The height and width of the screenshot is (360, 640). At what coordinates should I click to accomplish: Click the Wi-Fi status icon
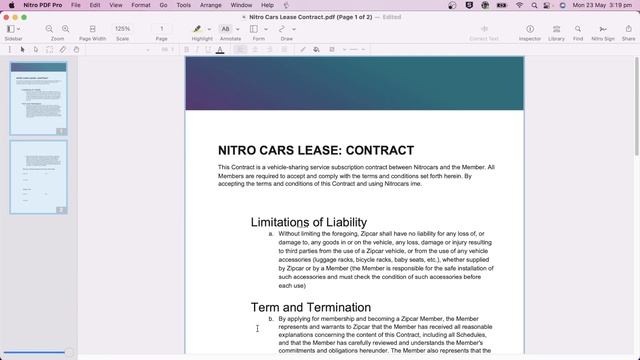pyautogui.click(x=519, y=5)
